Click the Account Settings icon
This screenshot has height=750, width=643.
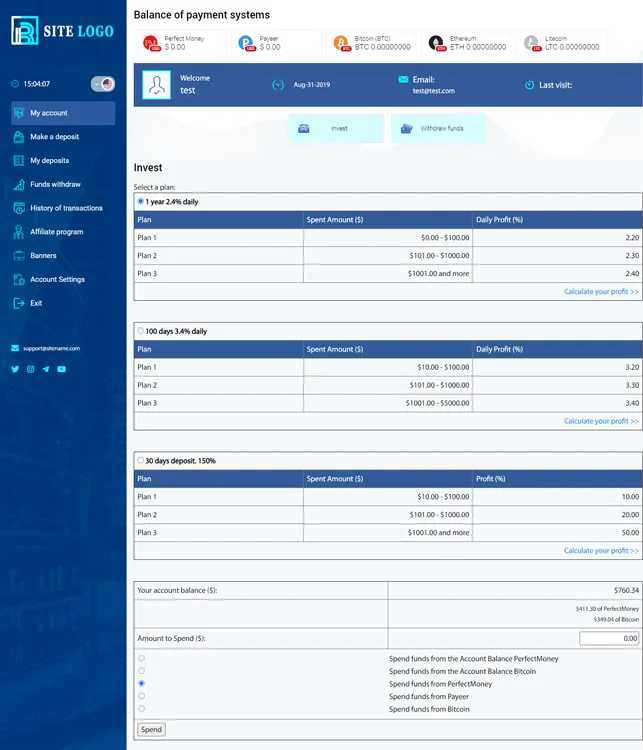click(x=19, y=279)
